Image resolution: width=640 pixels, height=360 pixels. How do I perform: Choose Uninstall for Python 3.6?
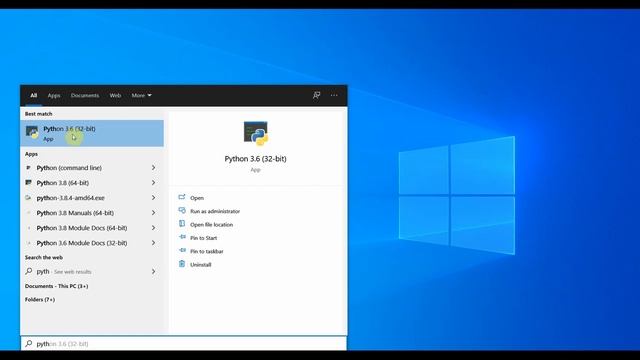(x=200, y=265)
